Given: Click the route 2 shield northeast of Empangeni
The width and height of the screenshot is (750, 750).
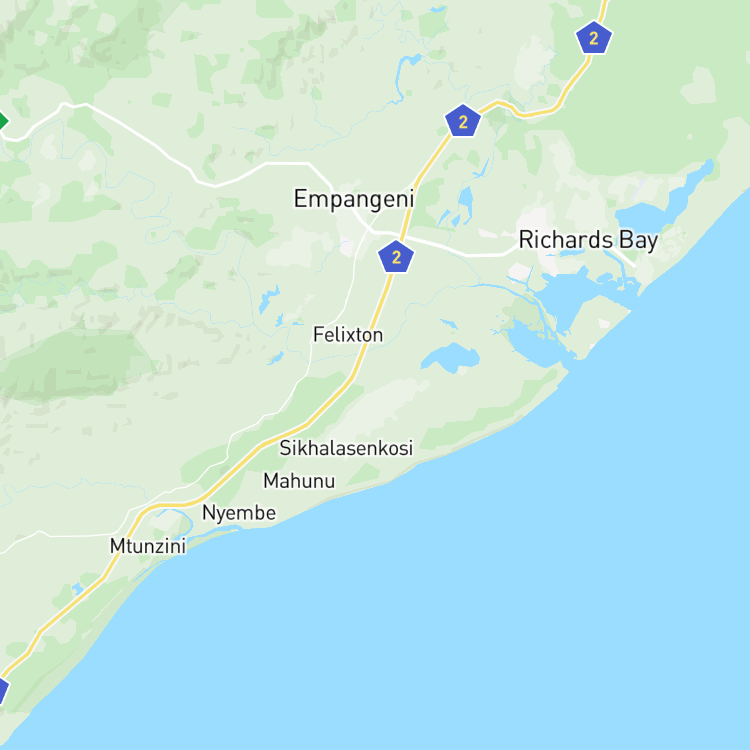Looking at the screenshot, I should (x=463, y=121).
